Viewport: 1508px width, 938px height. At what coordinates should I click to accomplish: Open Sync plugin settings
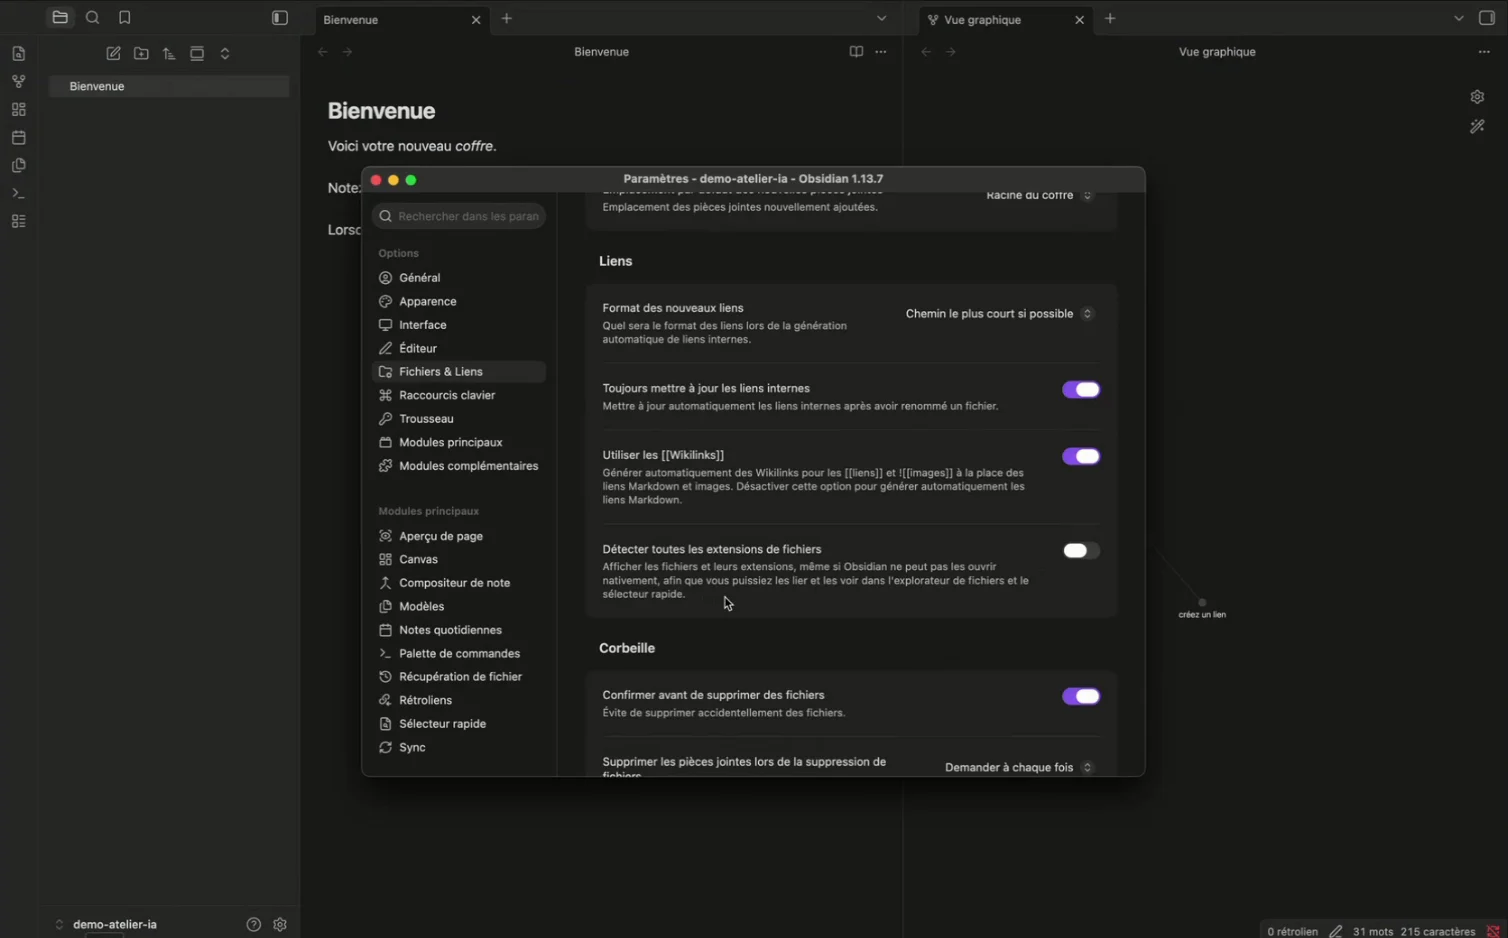click(459, 747)
